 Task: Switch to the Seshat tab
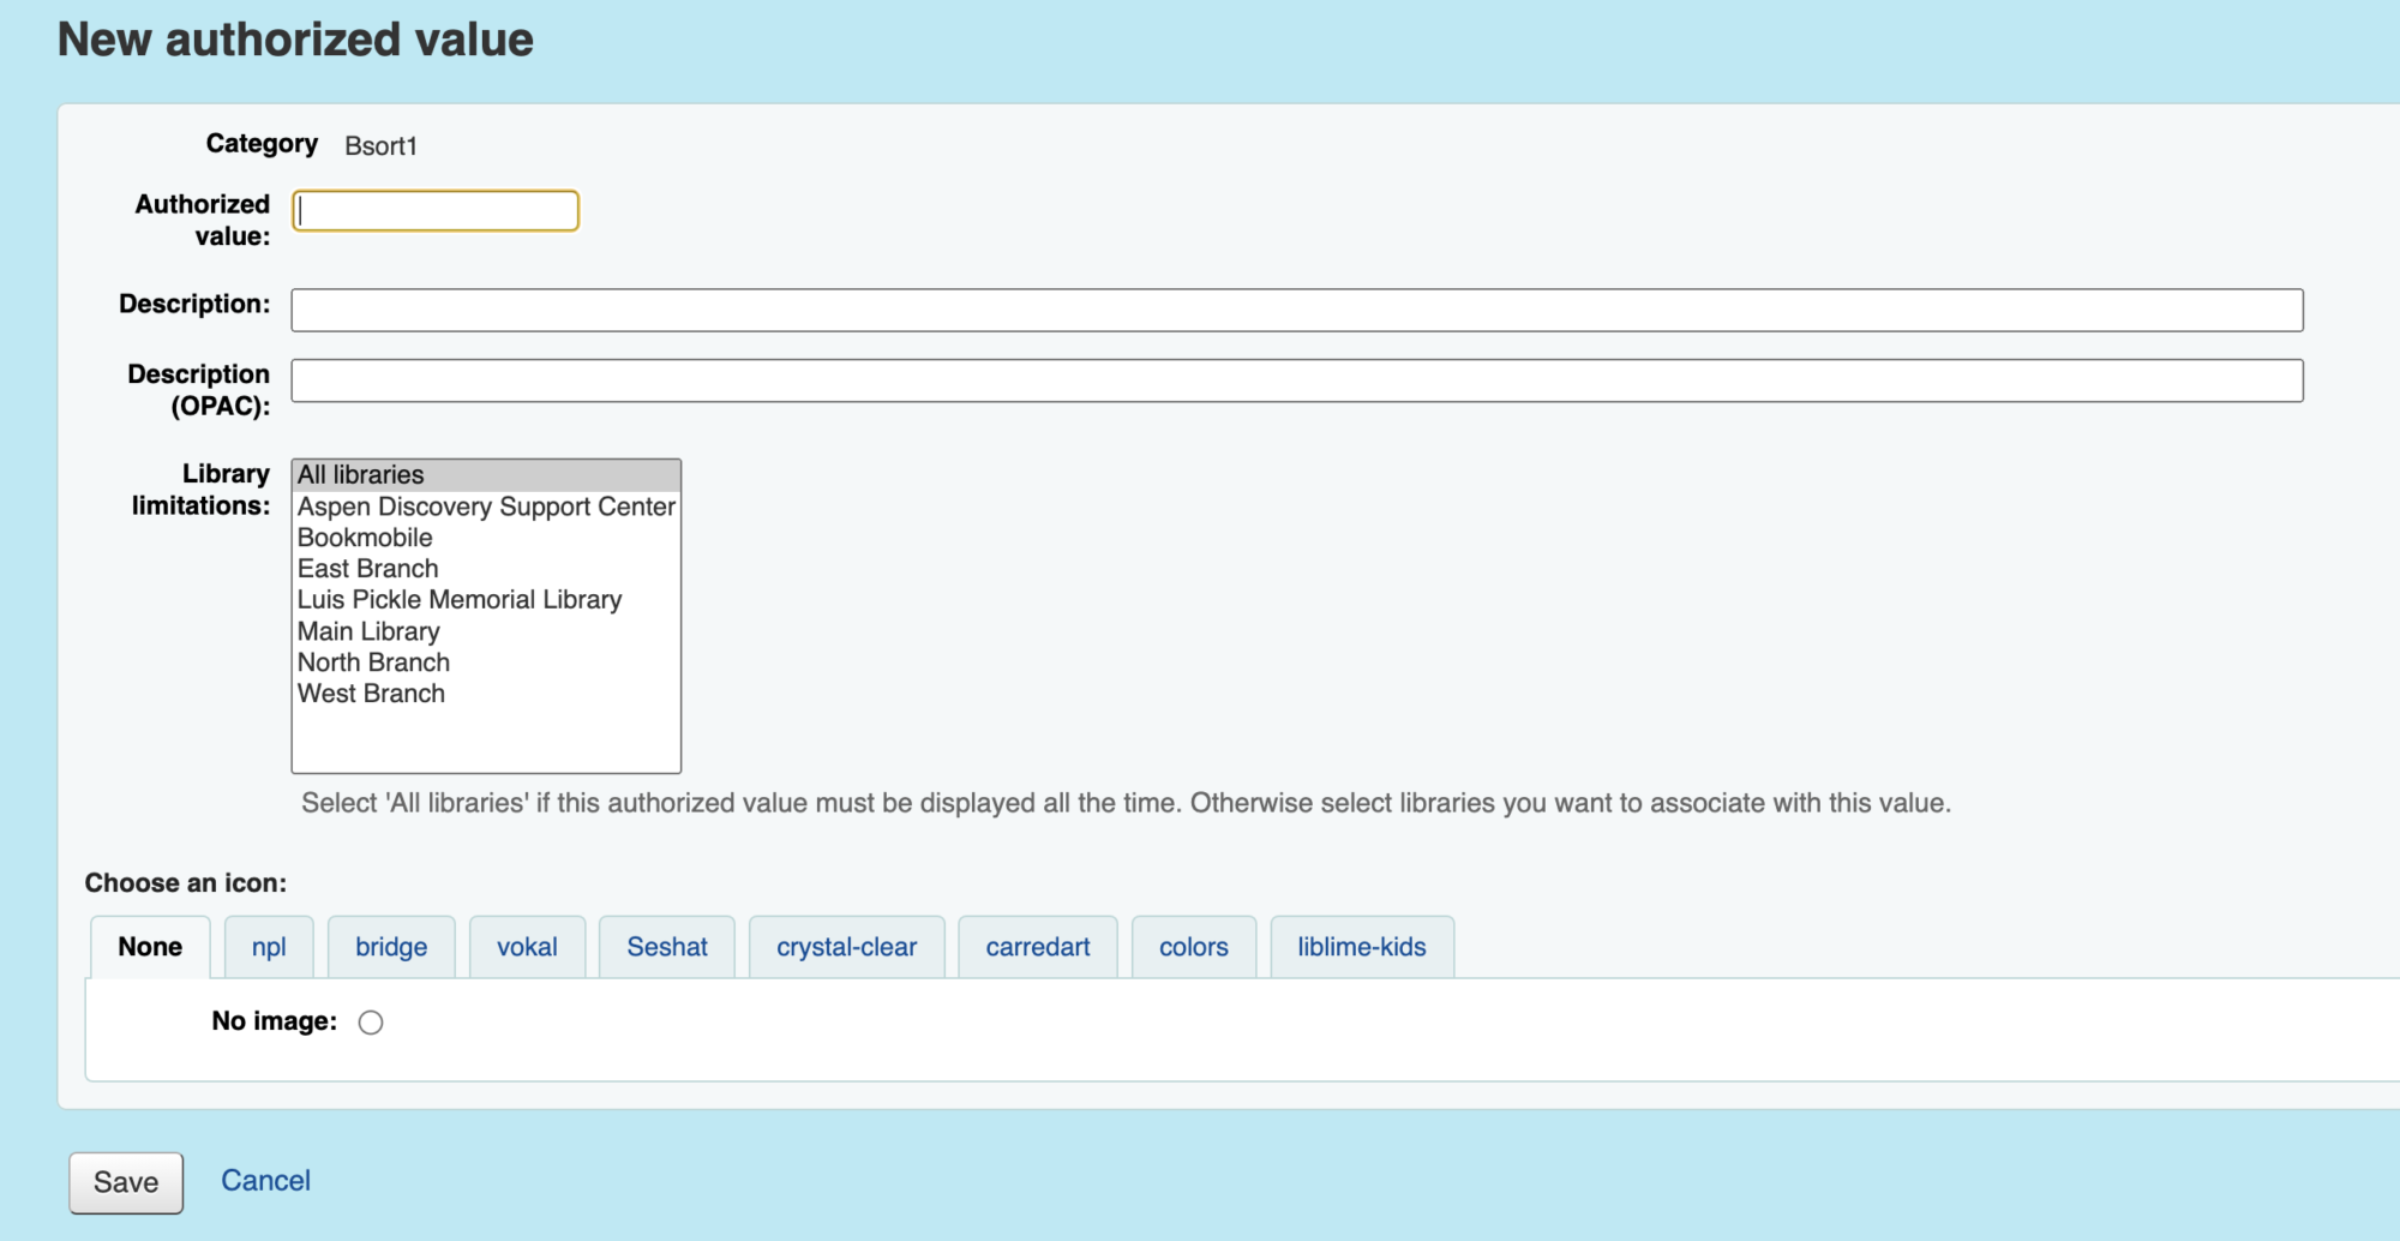667,947
